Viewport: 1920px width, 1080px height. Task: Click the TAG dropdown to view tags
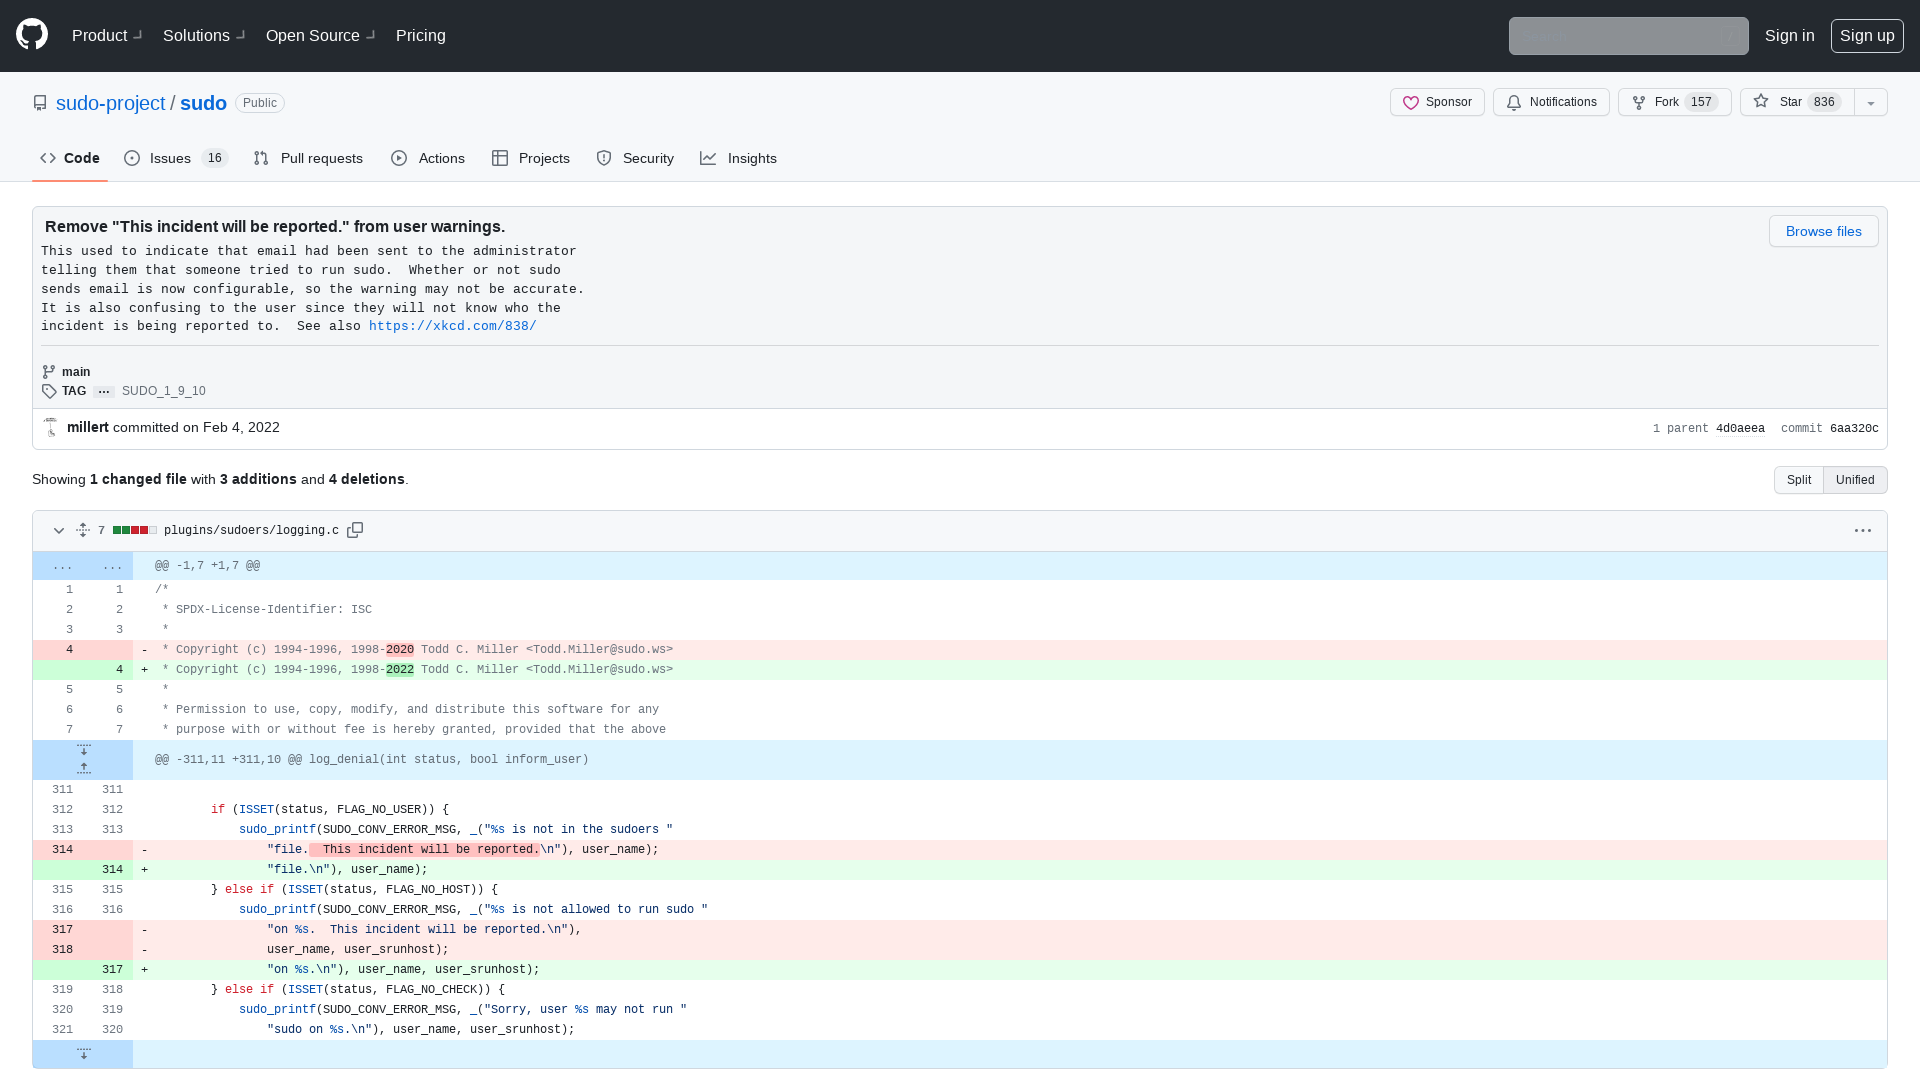(104, 390)
